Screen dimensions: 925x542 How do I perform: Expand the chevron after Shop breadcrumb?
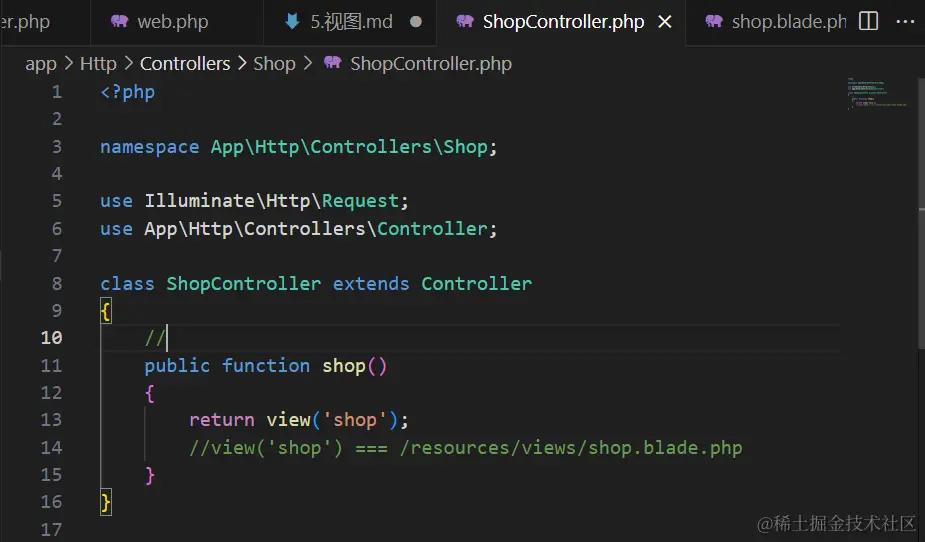pos(307,63)
